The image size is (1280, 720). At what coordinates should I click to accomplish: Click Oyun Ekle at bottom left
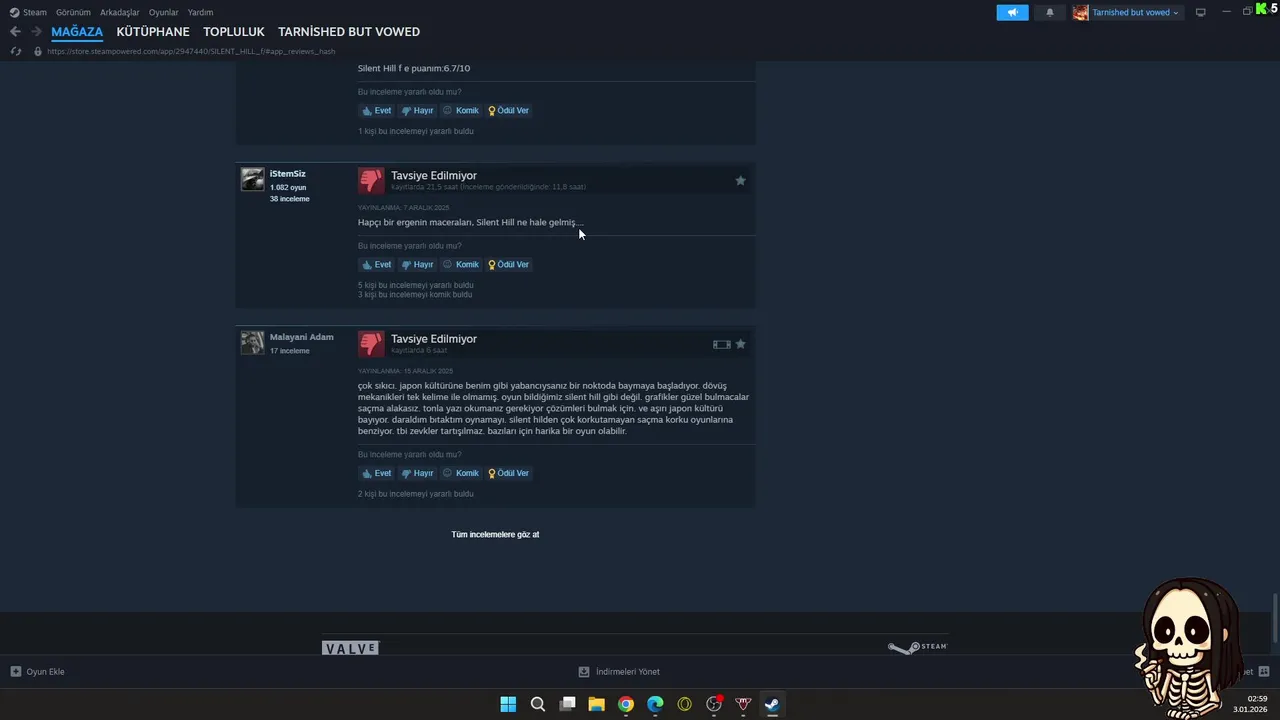click(37, 672)
